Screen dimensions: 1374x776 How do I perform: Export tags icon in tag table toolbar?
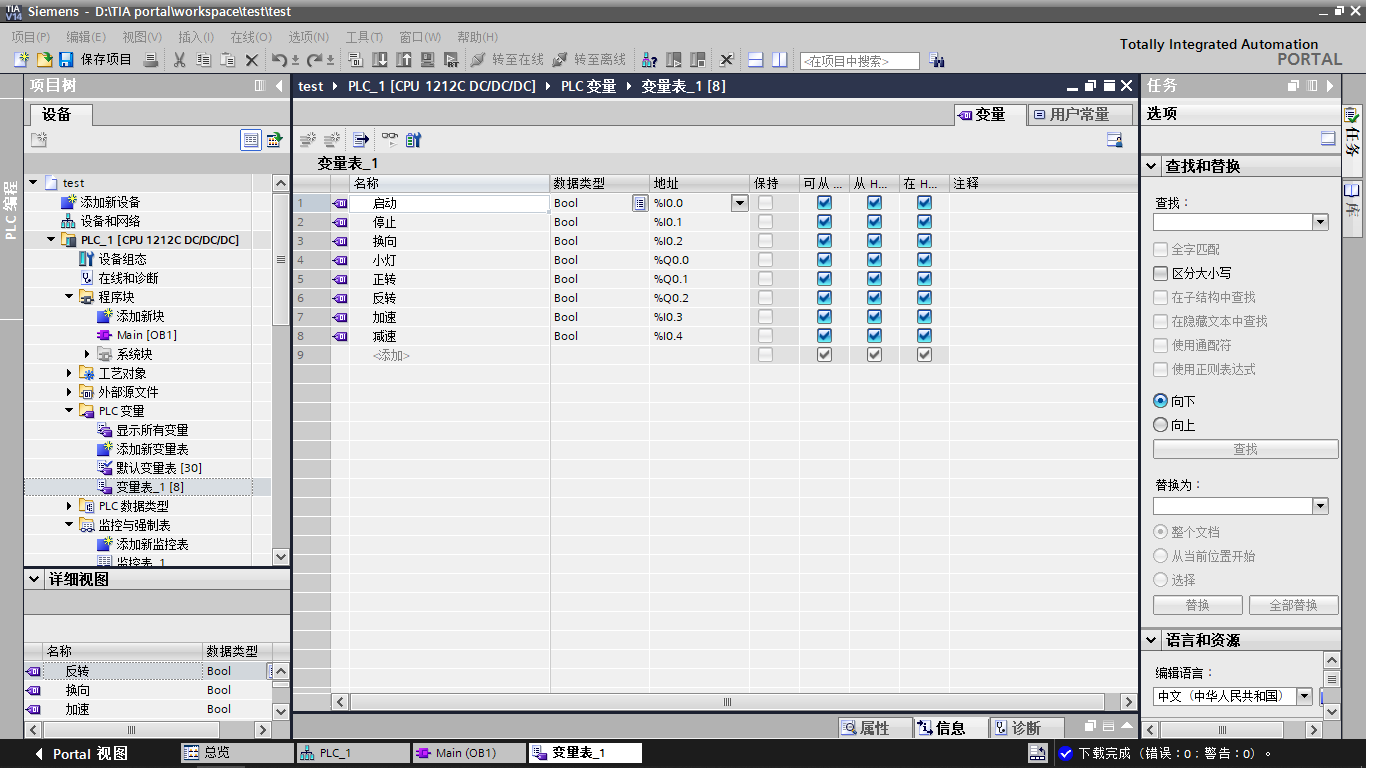[361, 140]
